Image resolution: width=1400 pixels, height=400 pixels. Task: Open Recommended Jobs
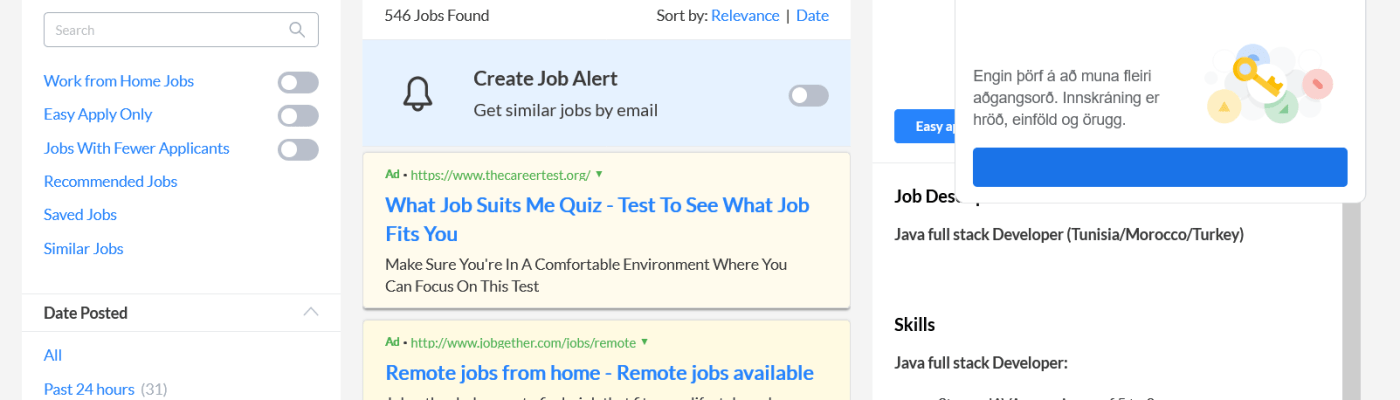[x=110, y=181]
